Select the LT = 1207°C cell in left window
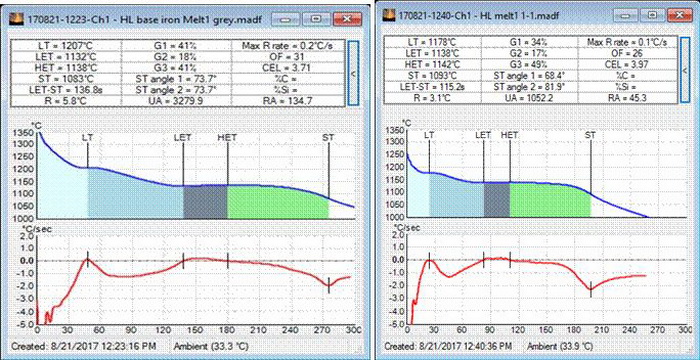Viewport: 700px width, 360px height. click(x=66, y=46)
